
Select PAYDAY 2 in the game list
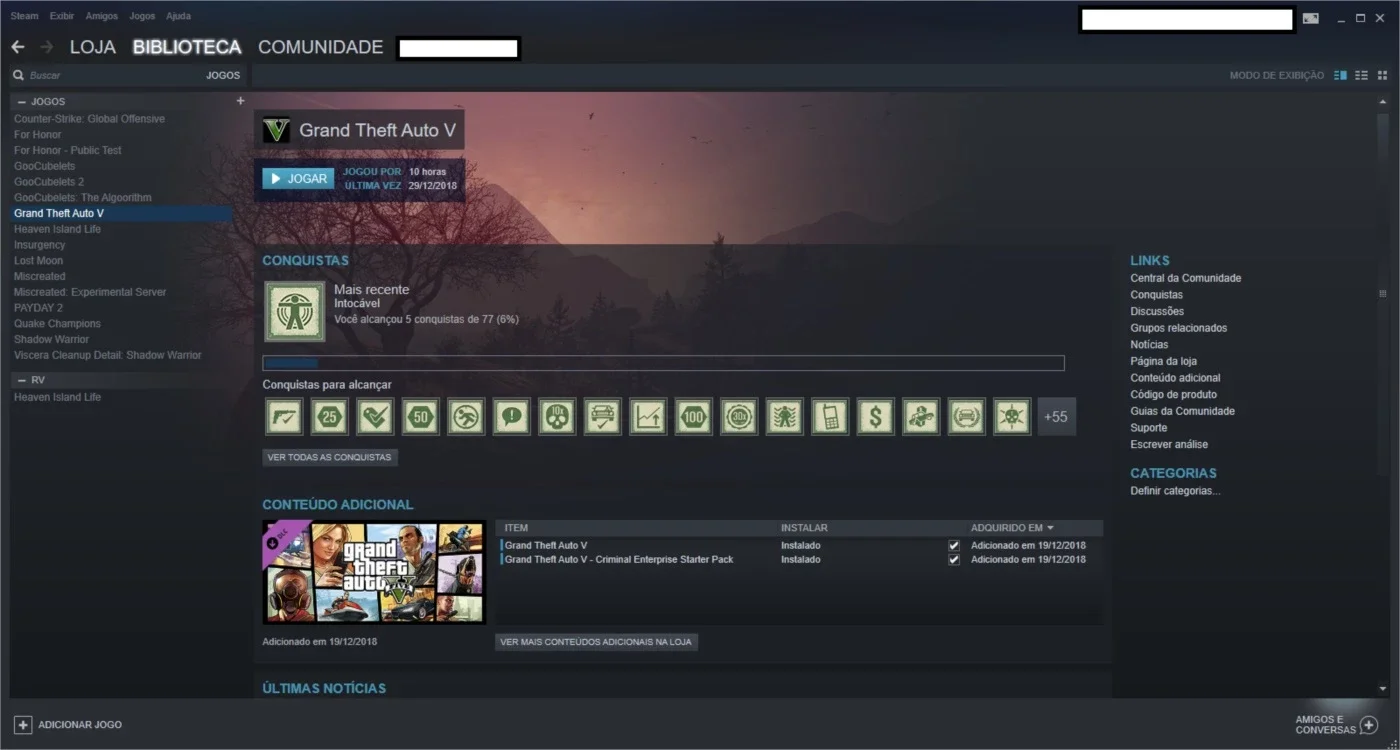[x=38, y=308]
